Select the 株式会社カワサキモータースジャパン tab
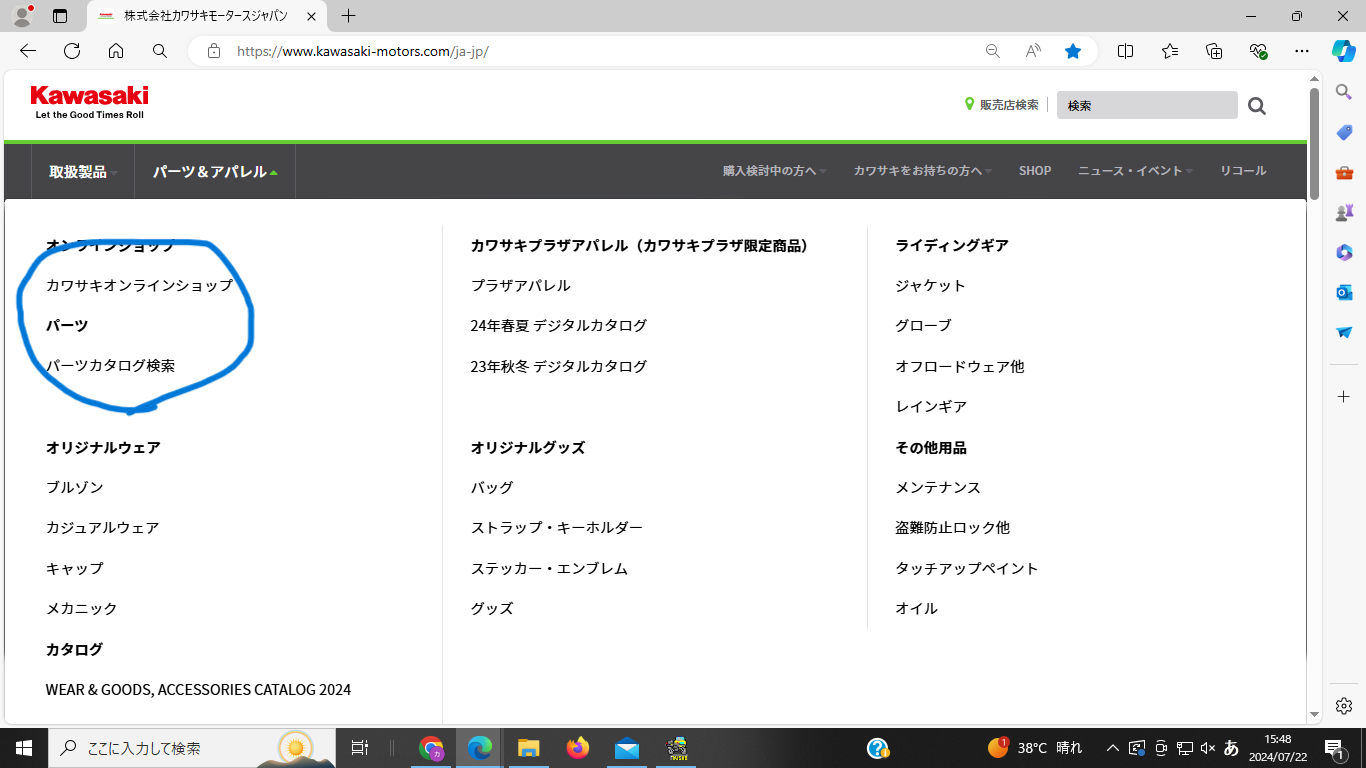 click(205, 16)
